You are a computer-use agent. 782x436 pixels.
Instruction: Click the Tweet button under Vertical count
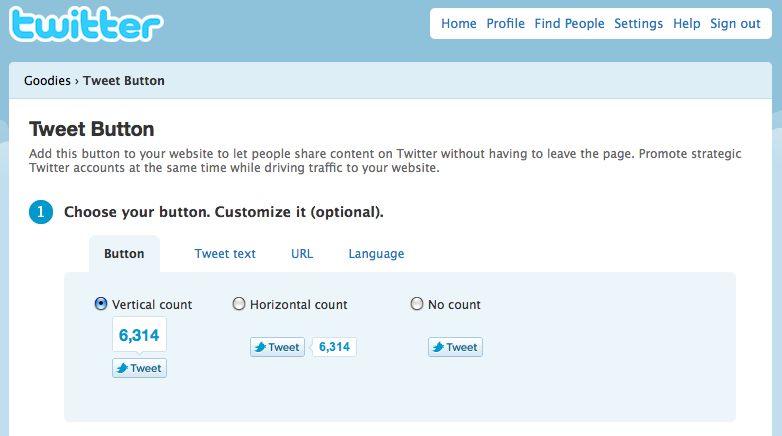point(139,368)
